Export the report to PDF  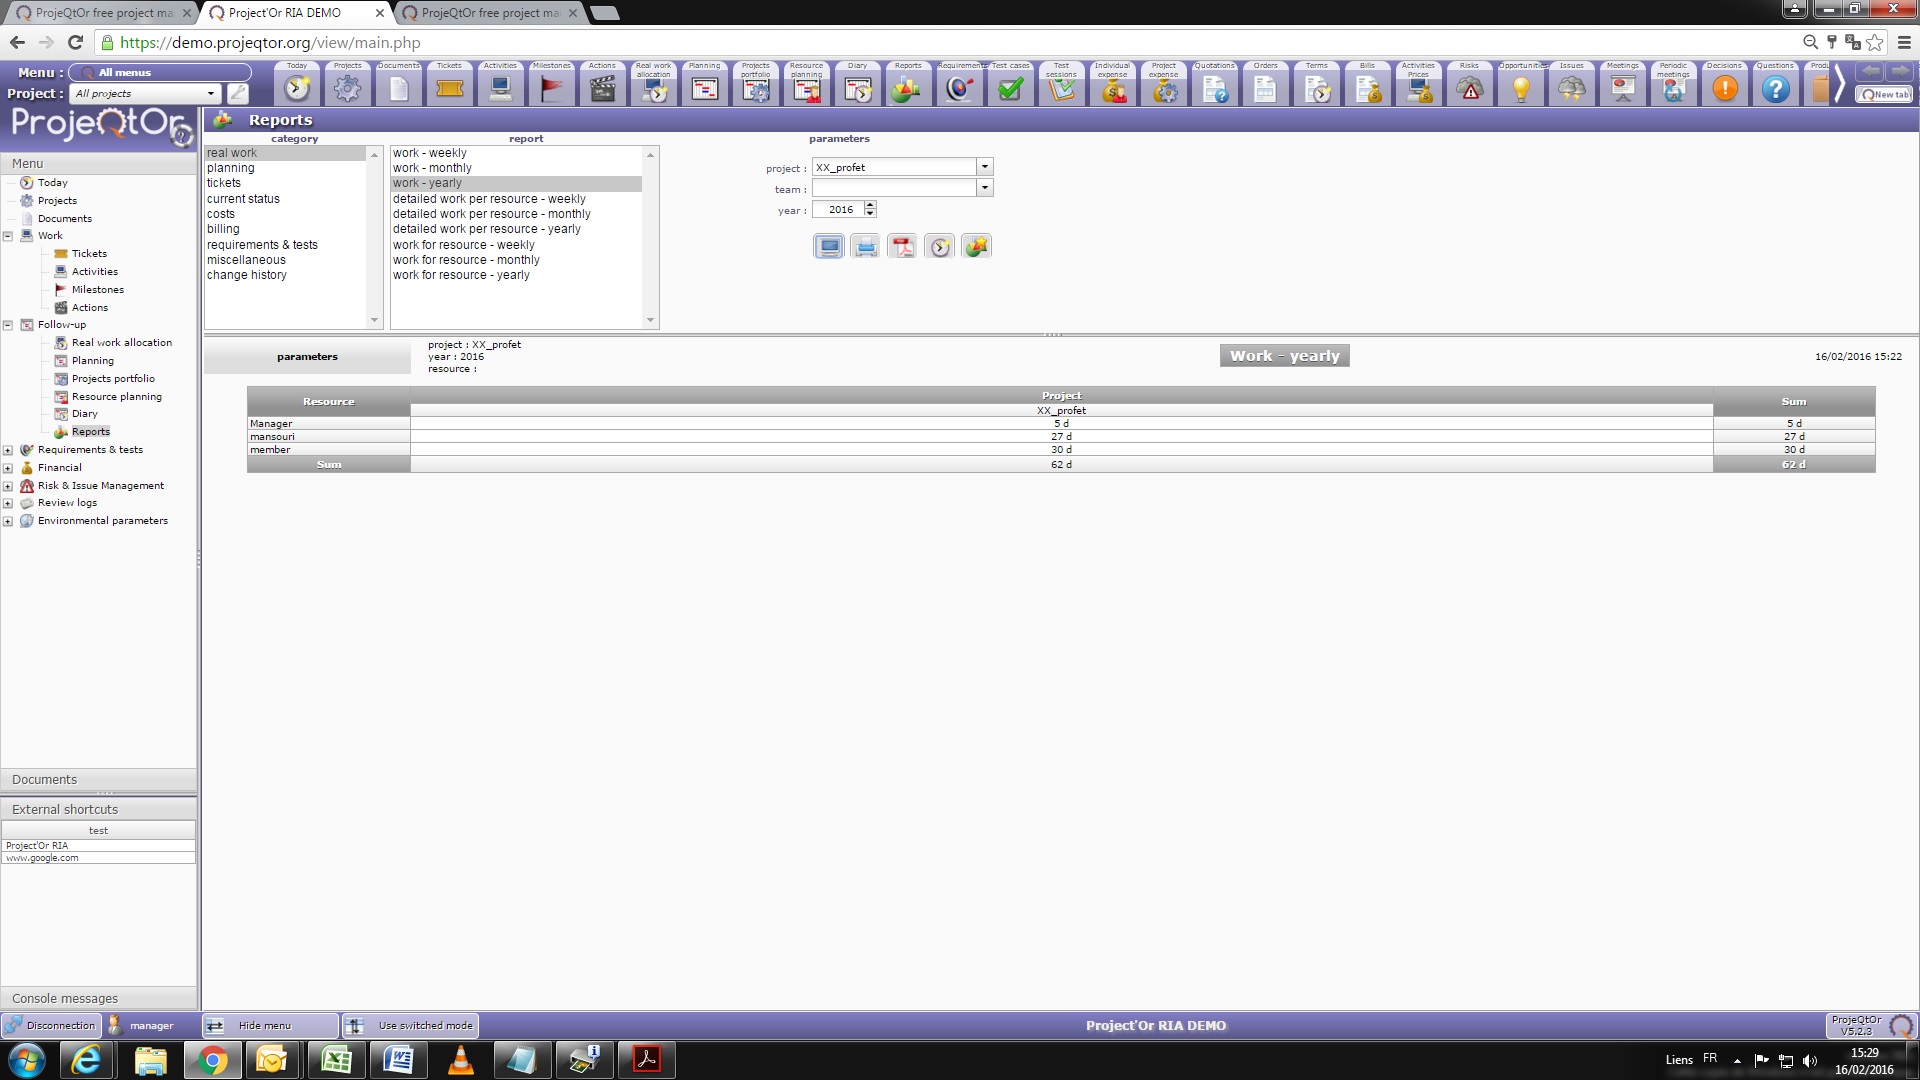click(903, 246)
